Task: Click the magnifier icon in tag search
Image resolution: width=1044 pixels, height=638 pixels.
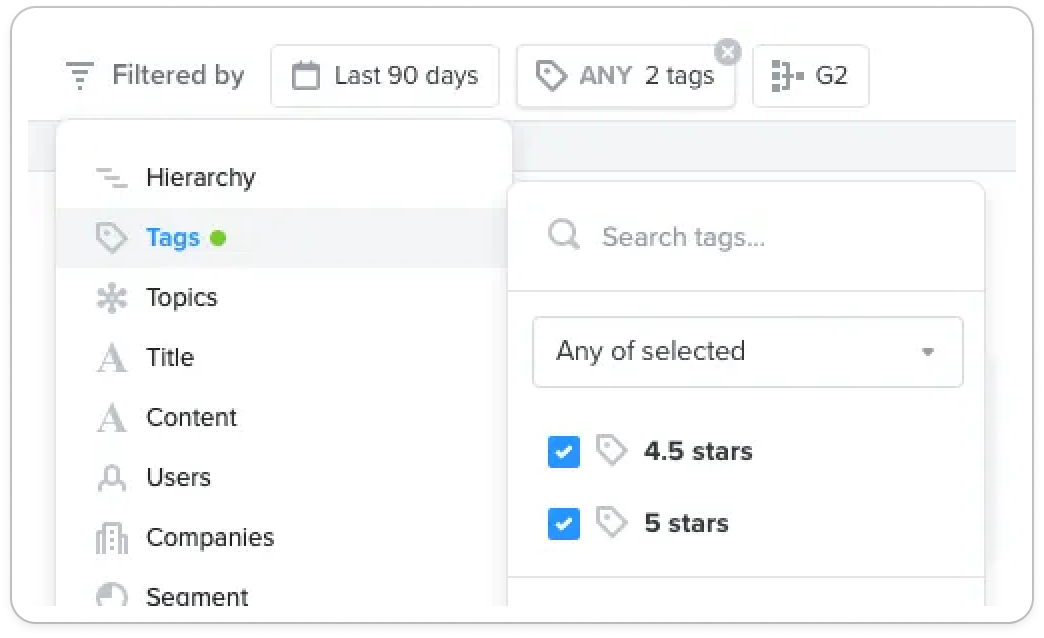Action: [x=564, y=235]
